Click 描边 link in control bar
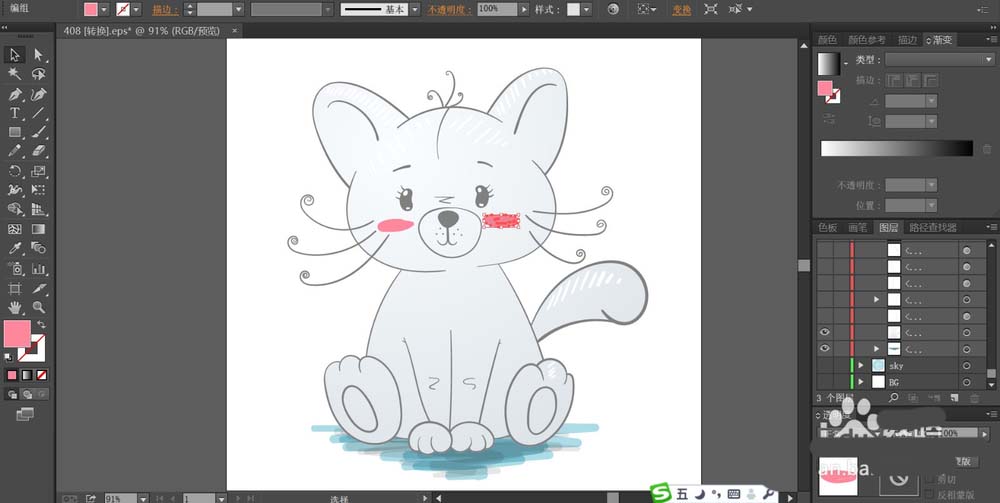This screenshot has width=1000, height=503. pyautogui.click(x=165, y=10)
